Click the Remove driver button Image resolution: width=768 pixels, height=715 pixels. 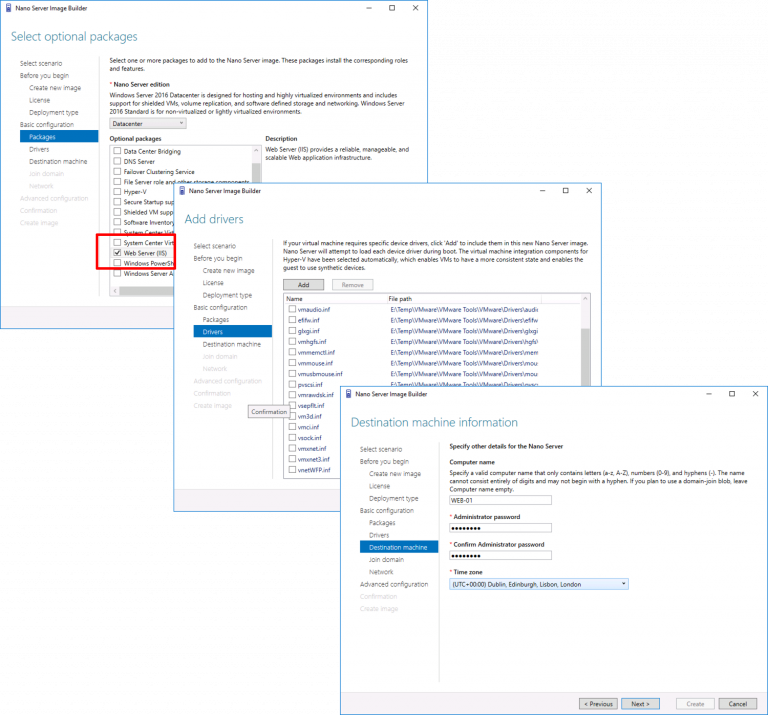(353, 285)
